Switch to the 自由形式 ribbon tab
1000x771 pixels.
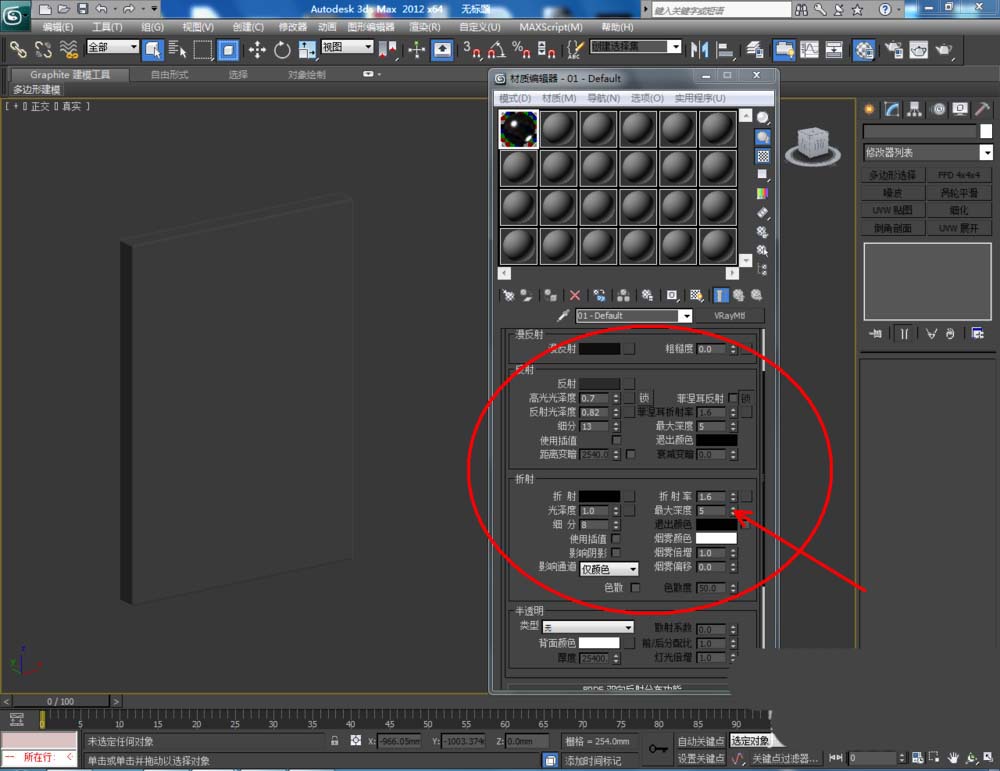click(170, 75)
